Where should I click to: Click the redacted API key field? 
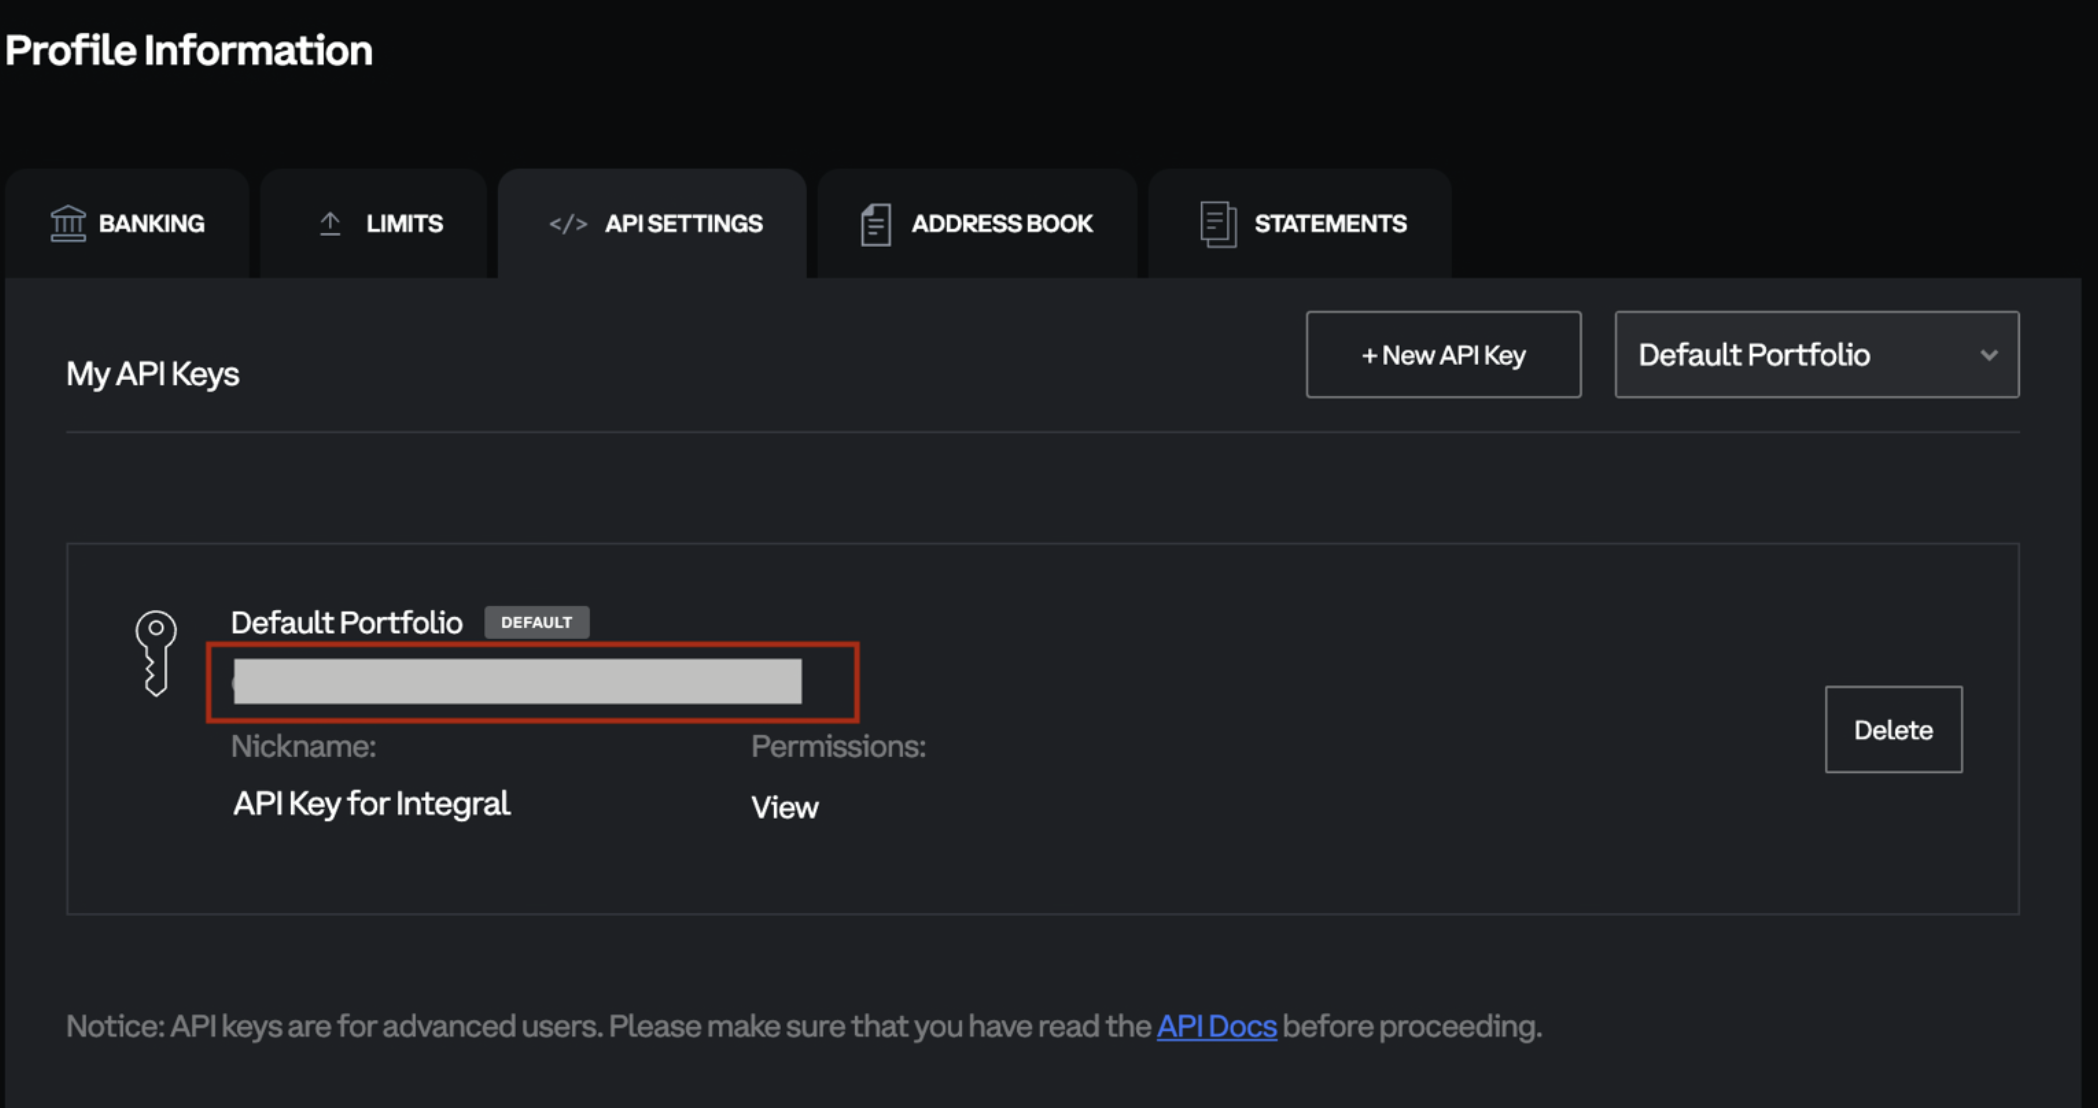(518, 681)
